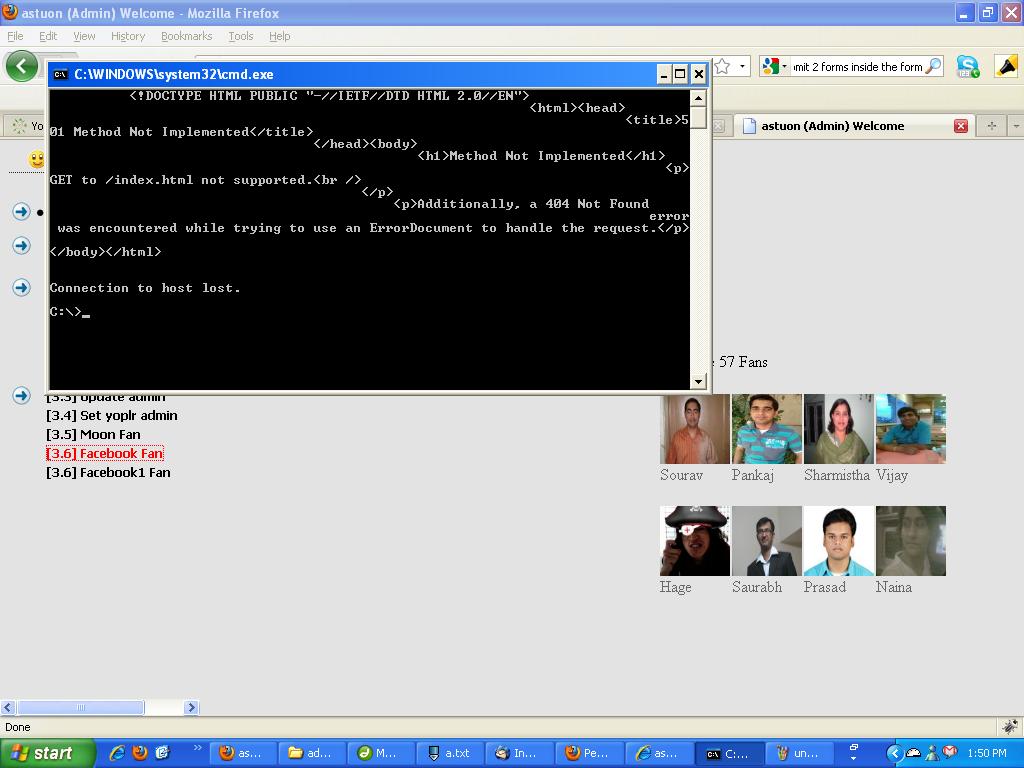Screen dimensions: 1024x768
Task: Open the Bookmarks menu in Firefox
Action: click(x=186, y=36)
